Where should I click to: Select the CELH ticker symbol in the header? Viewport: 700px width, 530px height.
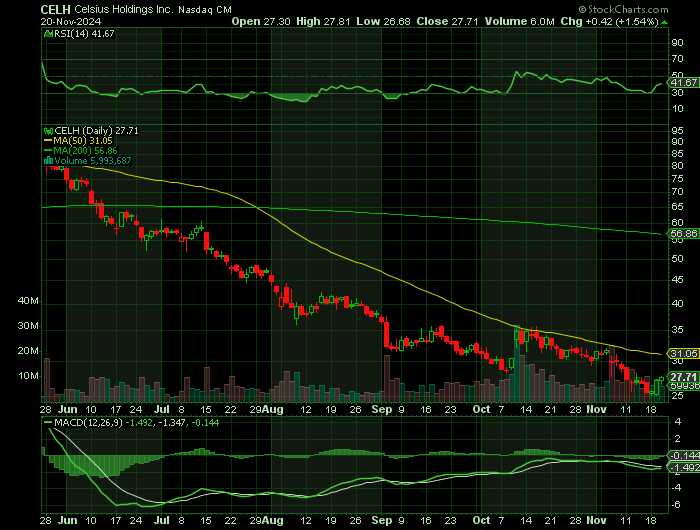pos(55,9)
